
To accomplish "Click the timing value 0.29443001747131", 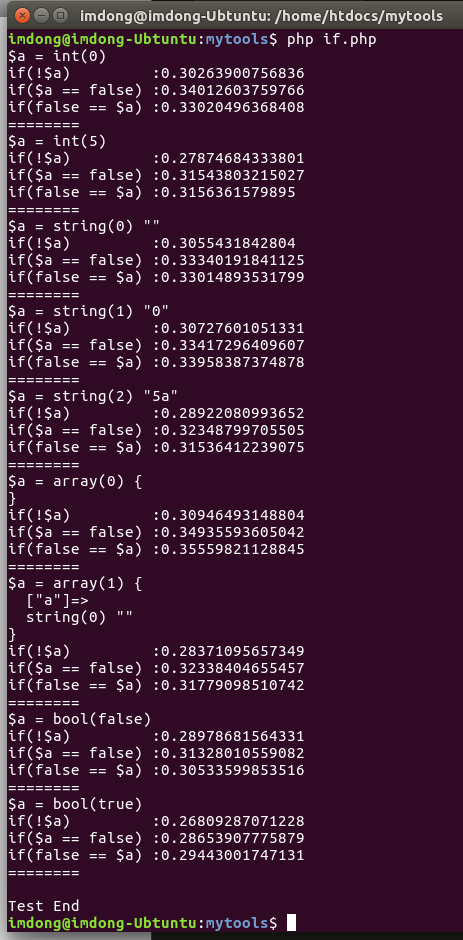I will pyautogui.click(x=233, y=855).
